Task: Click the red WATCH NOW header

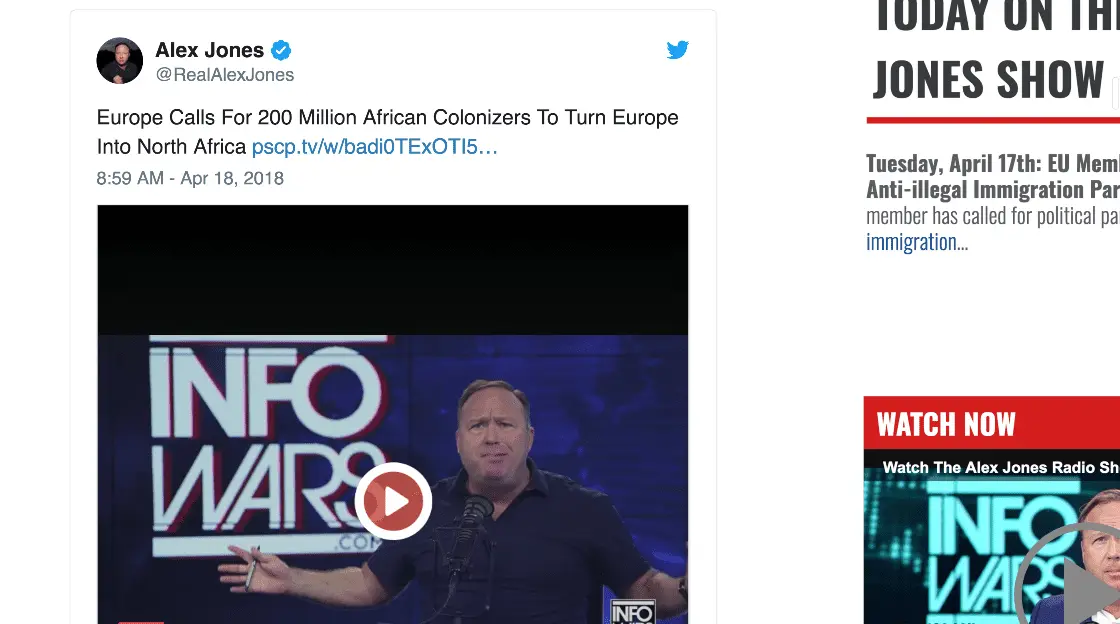Action: coord(946,424)
